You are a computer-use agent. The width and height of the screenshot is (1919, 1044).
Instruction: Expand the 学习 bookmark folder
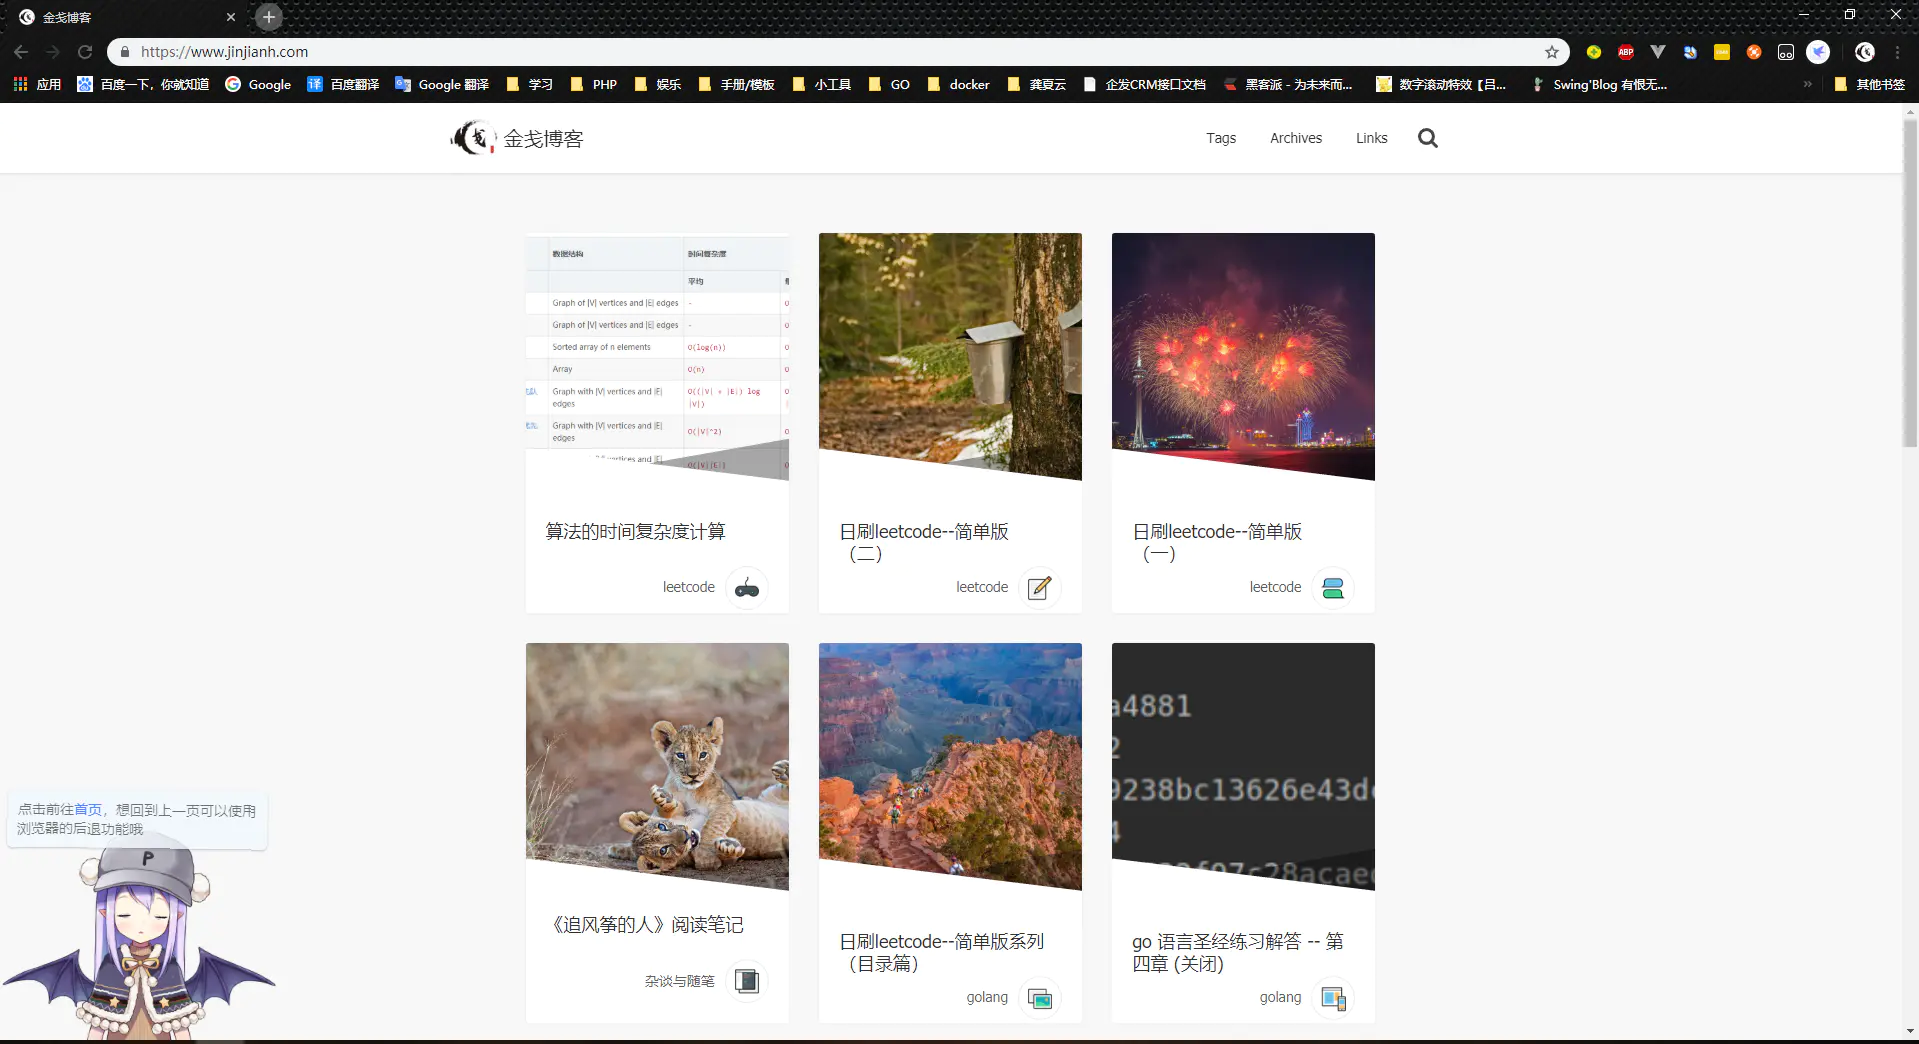tap(530, 85)
